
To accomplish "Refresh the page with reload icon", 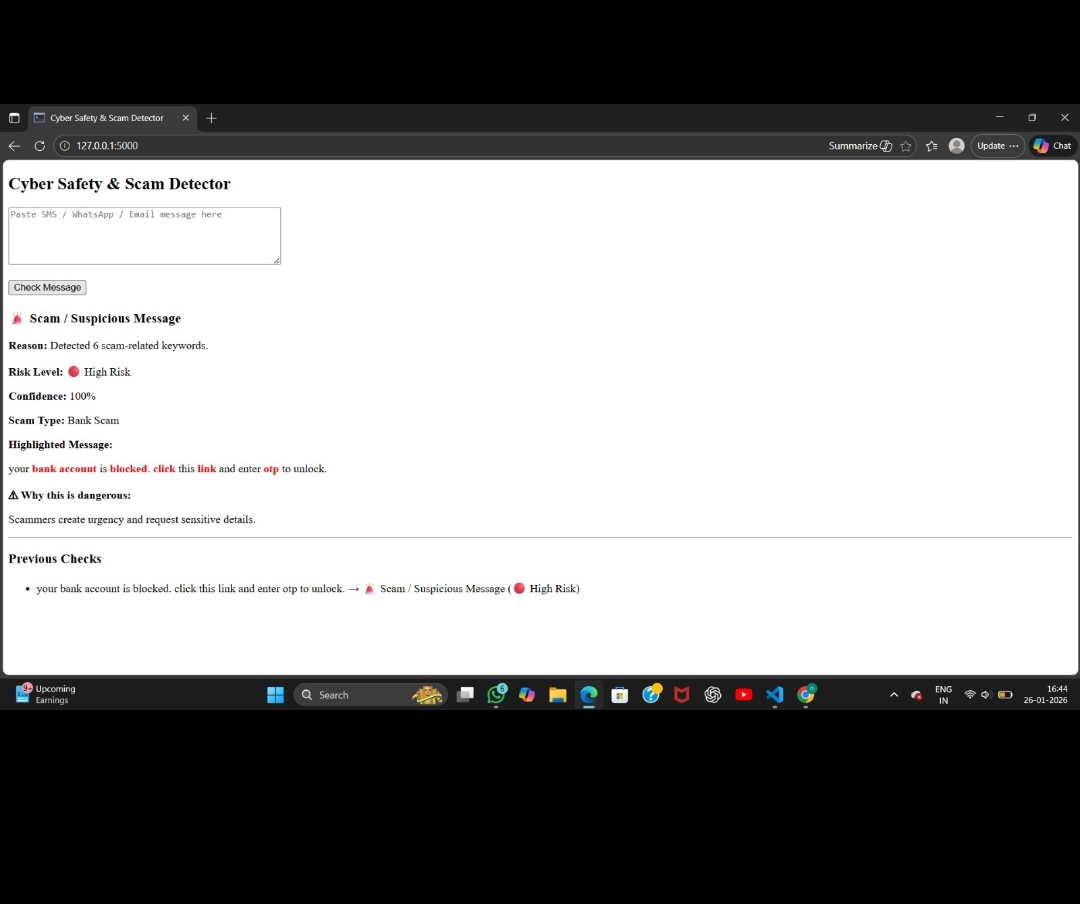I will (39, 145).
